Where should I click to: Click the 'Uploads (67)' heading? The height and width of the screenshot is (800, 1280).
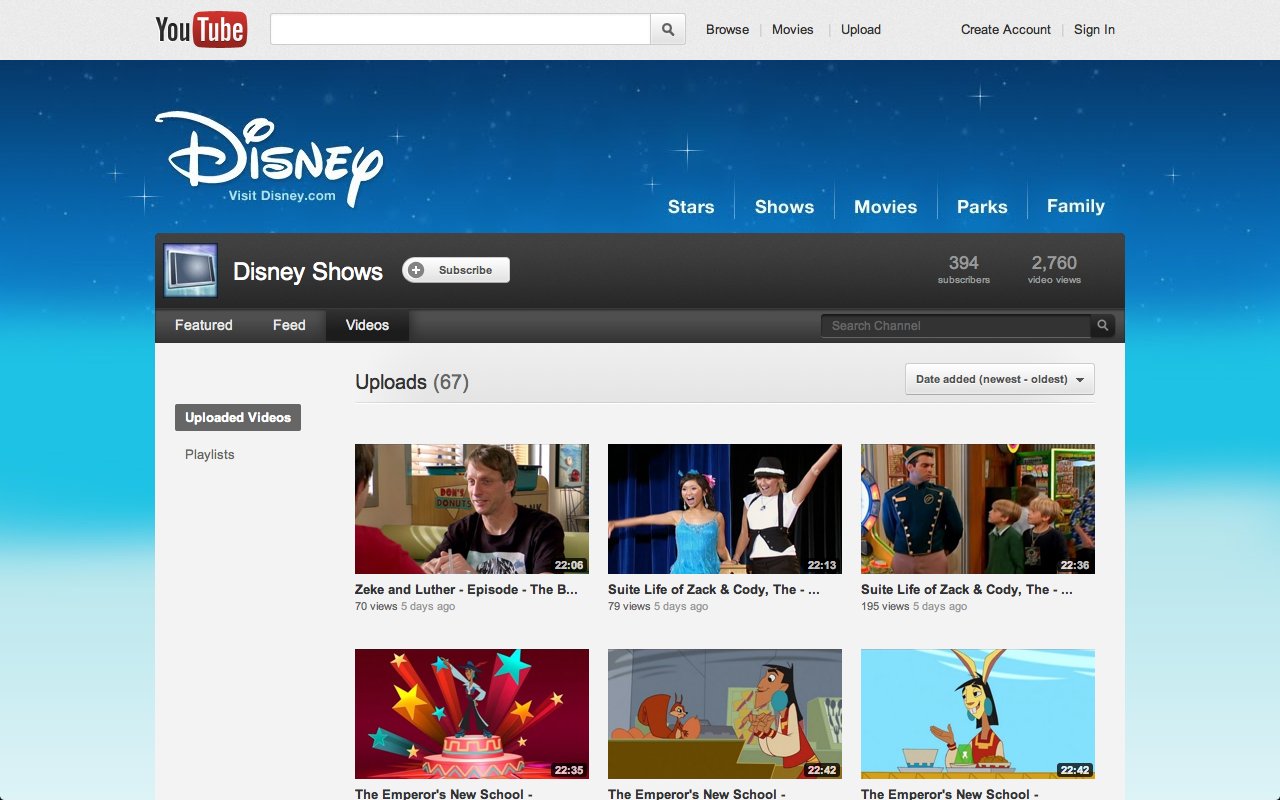[x=412, y=382]
